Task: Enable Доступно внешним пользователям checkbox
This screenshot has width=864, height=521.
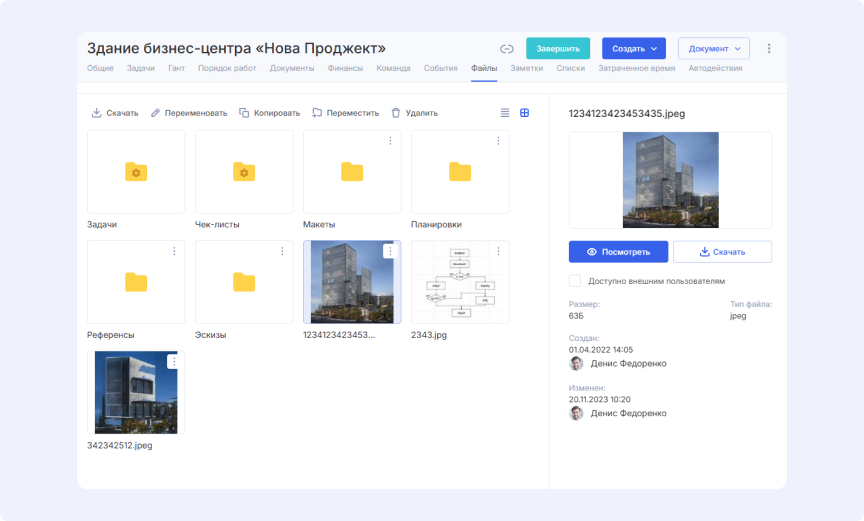Action: coord(575,281)
